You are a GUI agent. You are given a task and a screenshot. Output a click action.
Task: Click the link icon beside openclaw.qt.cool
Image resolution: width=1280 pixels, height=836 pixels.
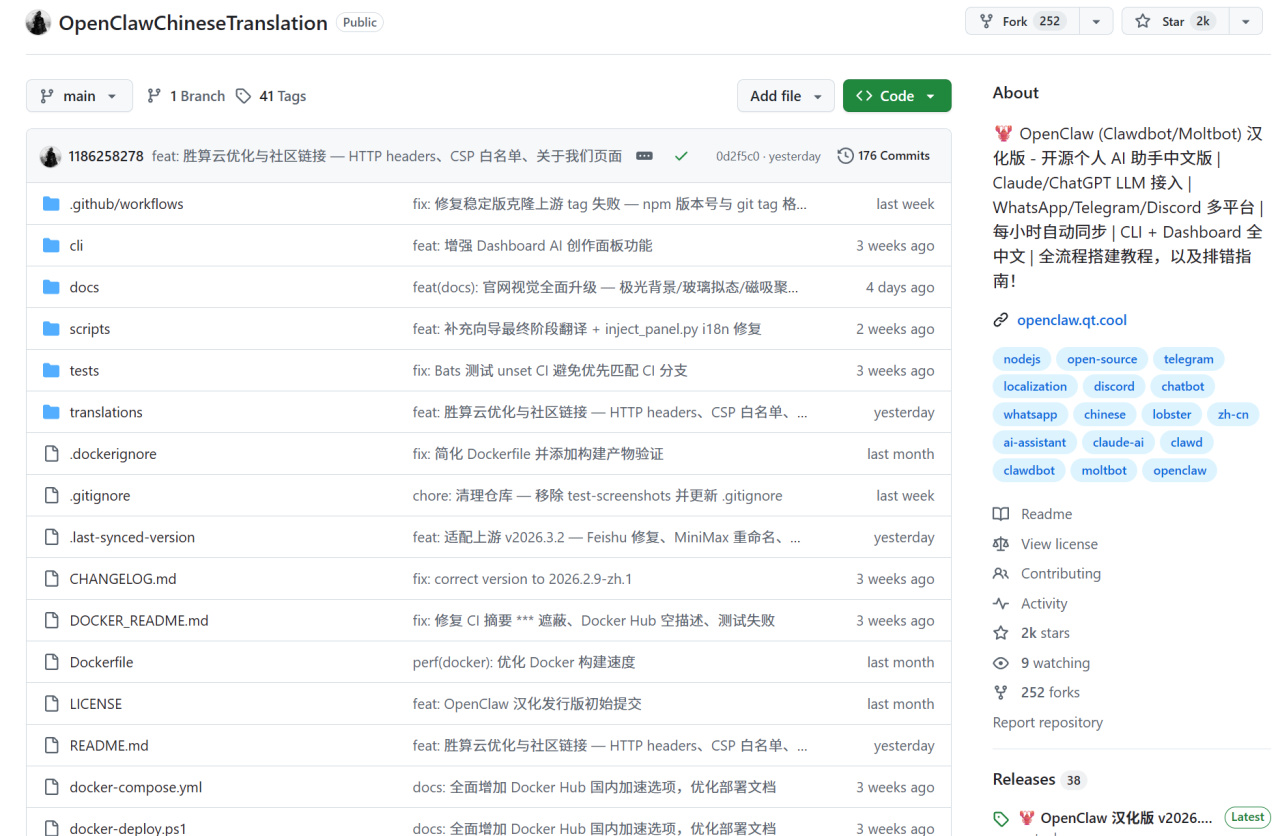pos(1001,320)
